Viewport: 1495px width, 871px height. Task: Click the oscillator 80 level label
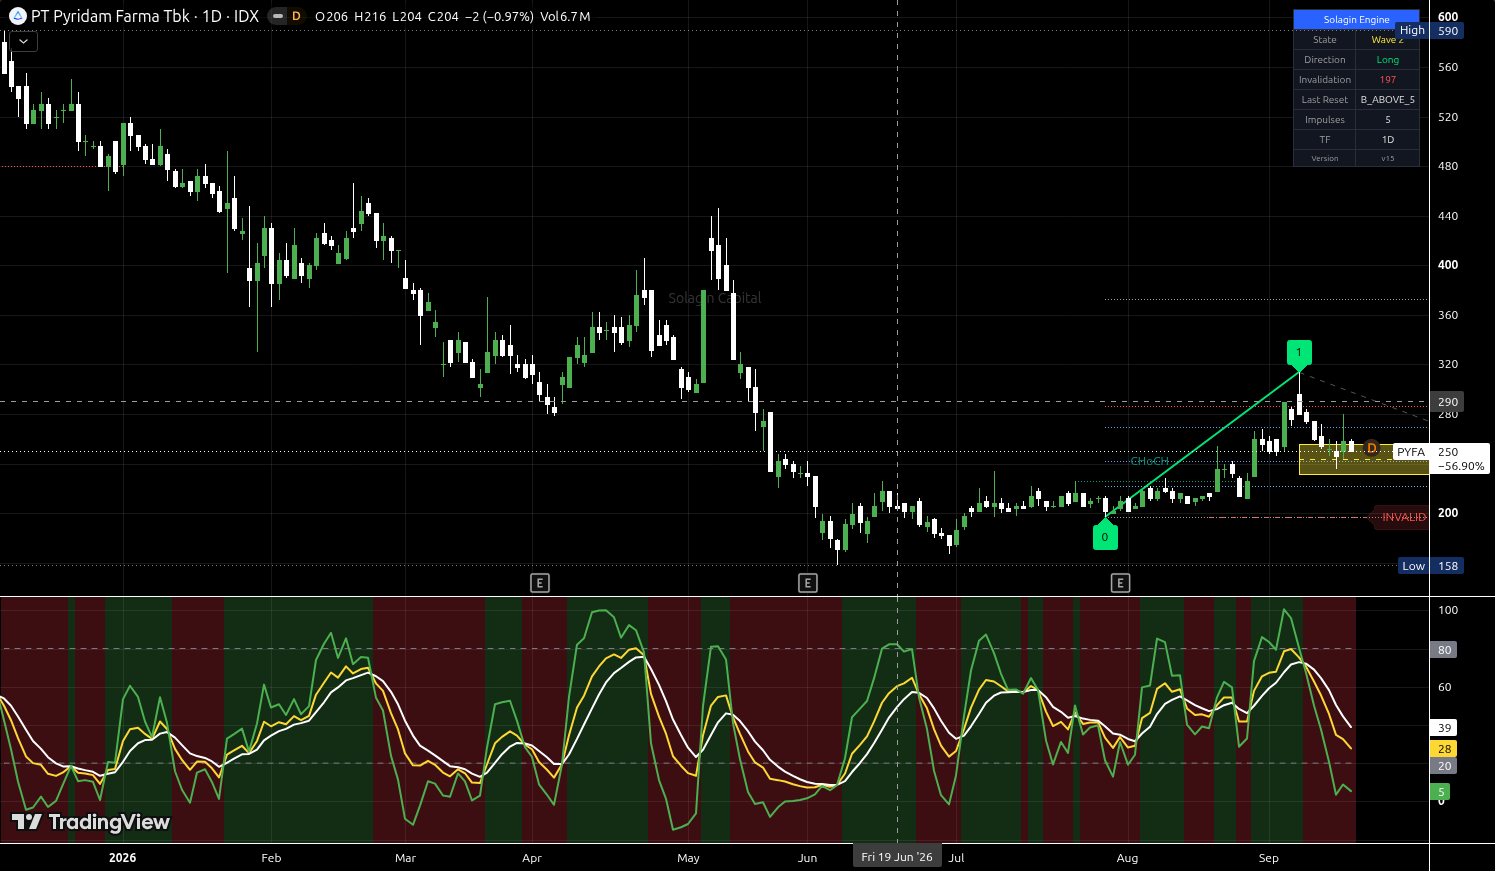1444,650
